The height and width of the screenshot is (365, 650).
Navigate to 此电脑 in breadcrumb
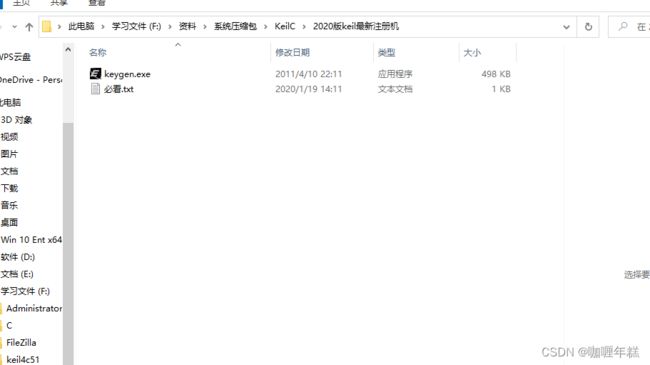[81, 27]
